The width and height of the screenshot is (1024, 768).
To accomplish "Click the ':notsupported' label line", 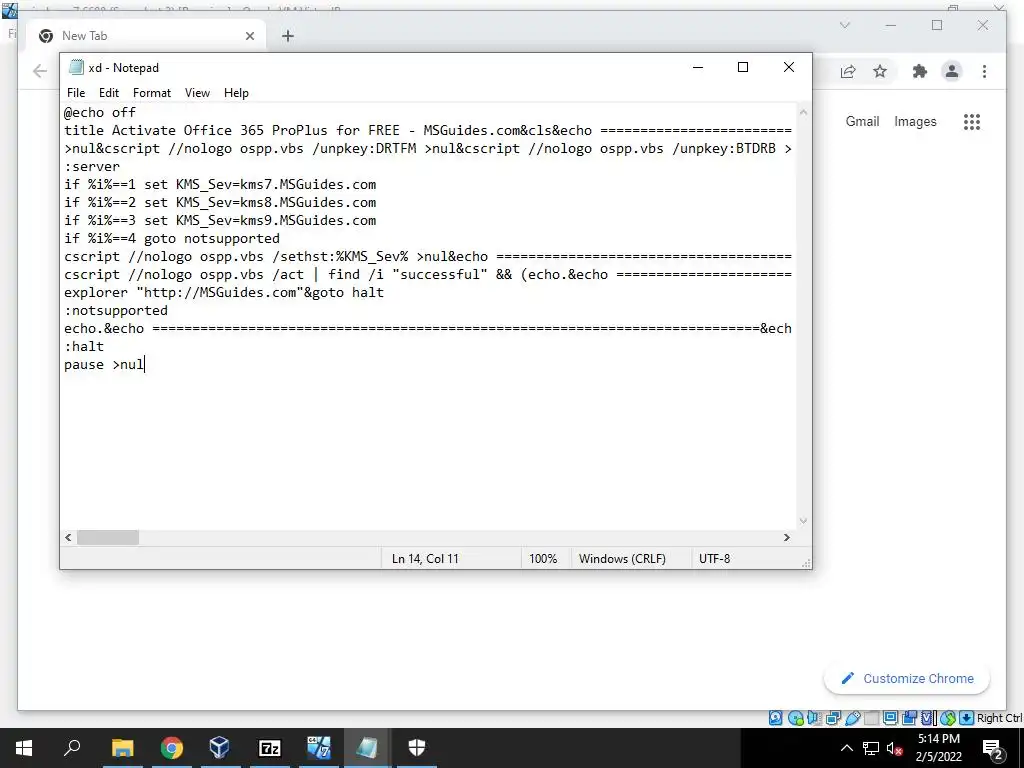I will pyautogui.click(x=116, y=310).
